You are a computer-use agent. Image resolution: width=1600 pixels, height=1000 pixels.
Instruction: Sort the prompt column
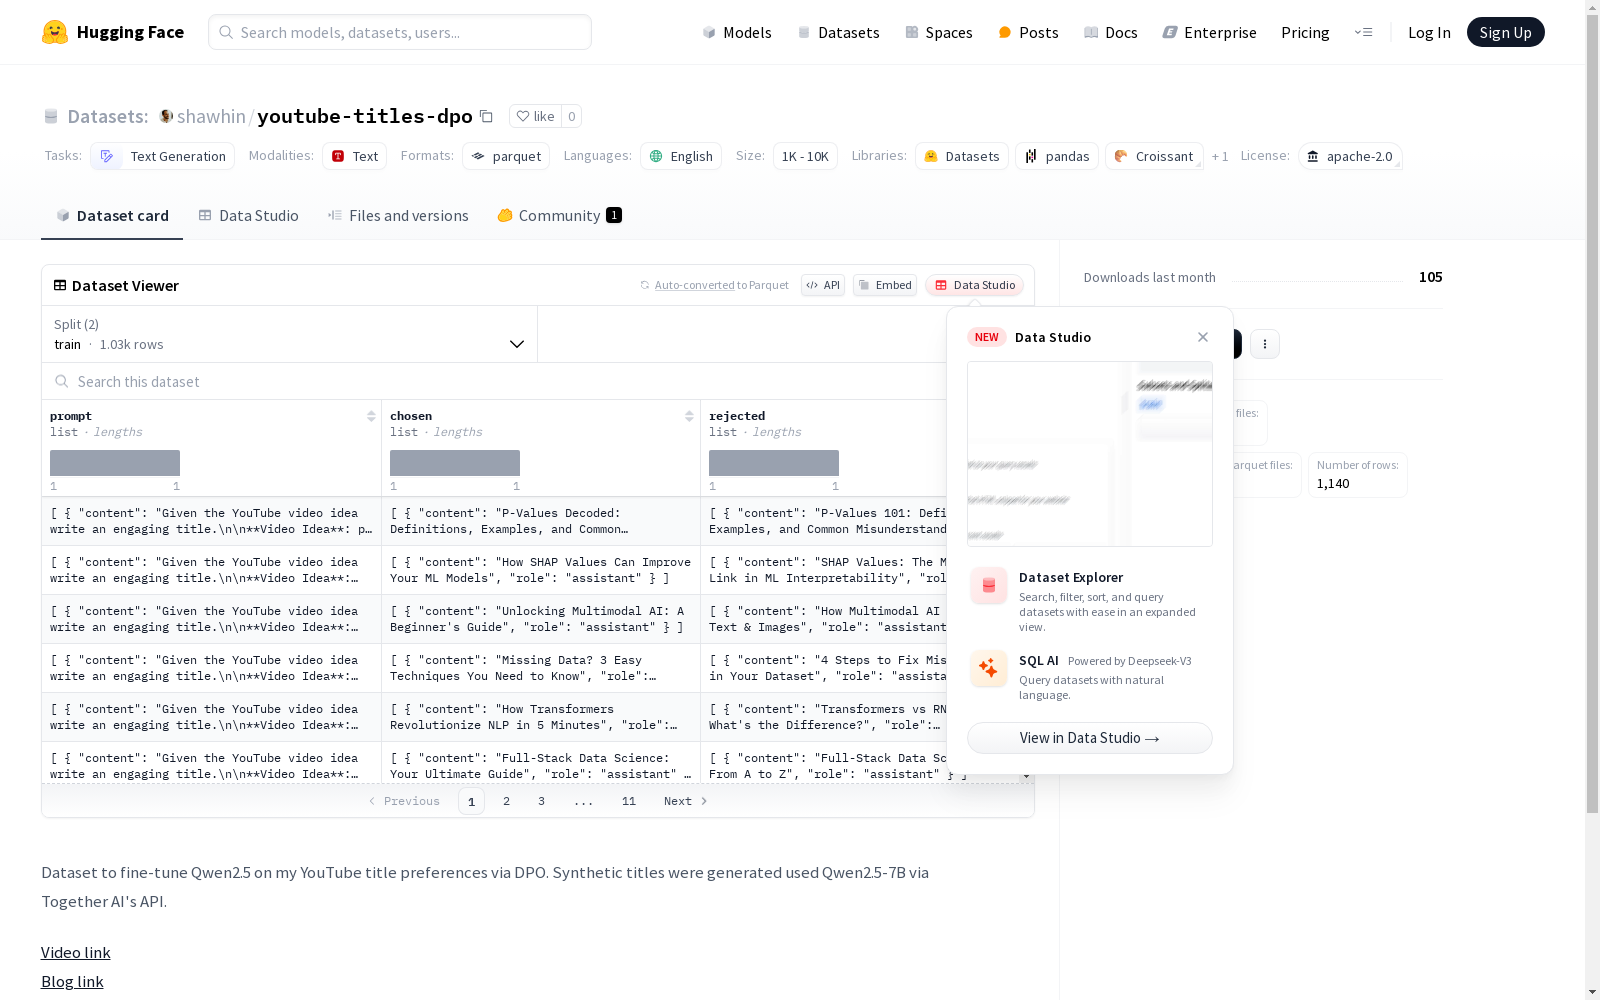click(371, 416)
